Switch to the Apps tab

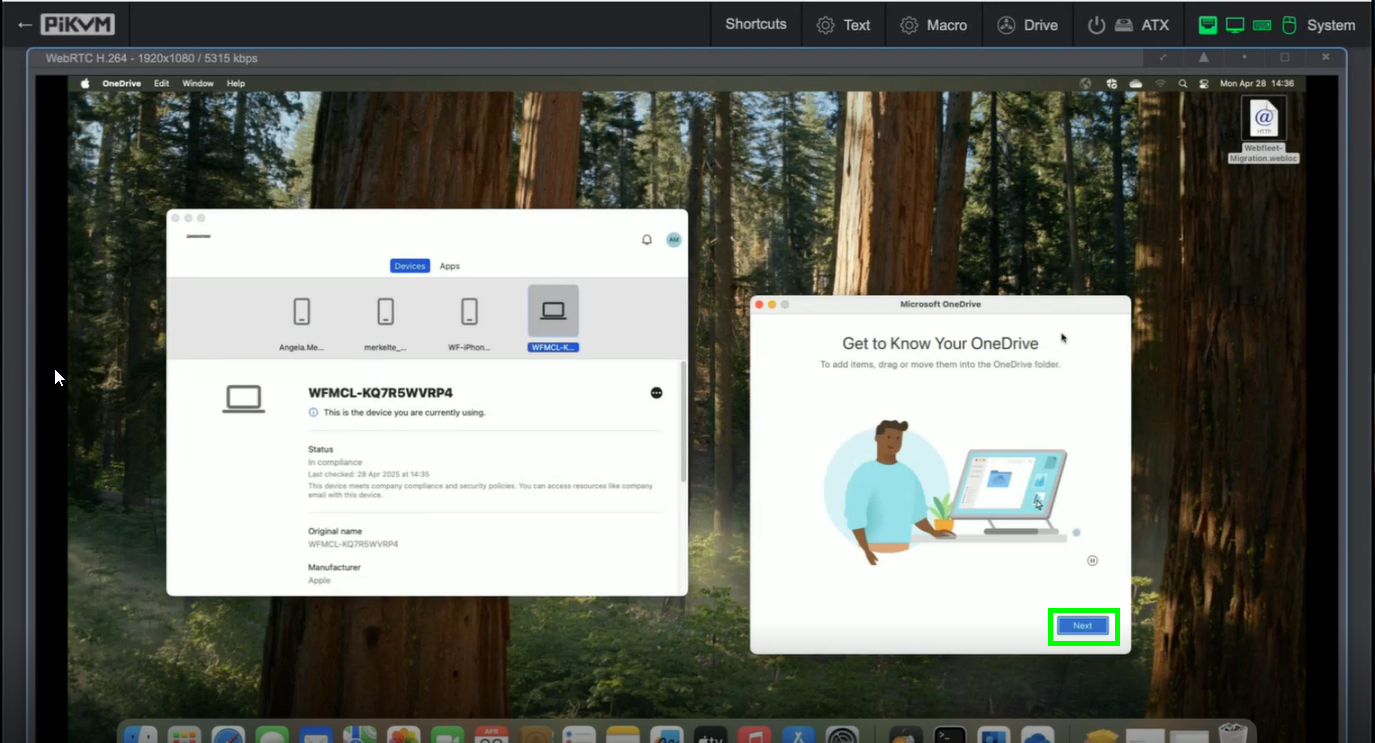click(x=450, y=266)
